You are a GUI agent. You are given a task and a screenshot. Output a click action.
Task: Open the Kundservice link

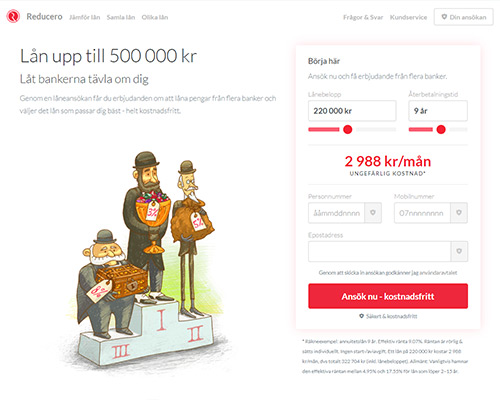tap(408, 17)
